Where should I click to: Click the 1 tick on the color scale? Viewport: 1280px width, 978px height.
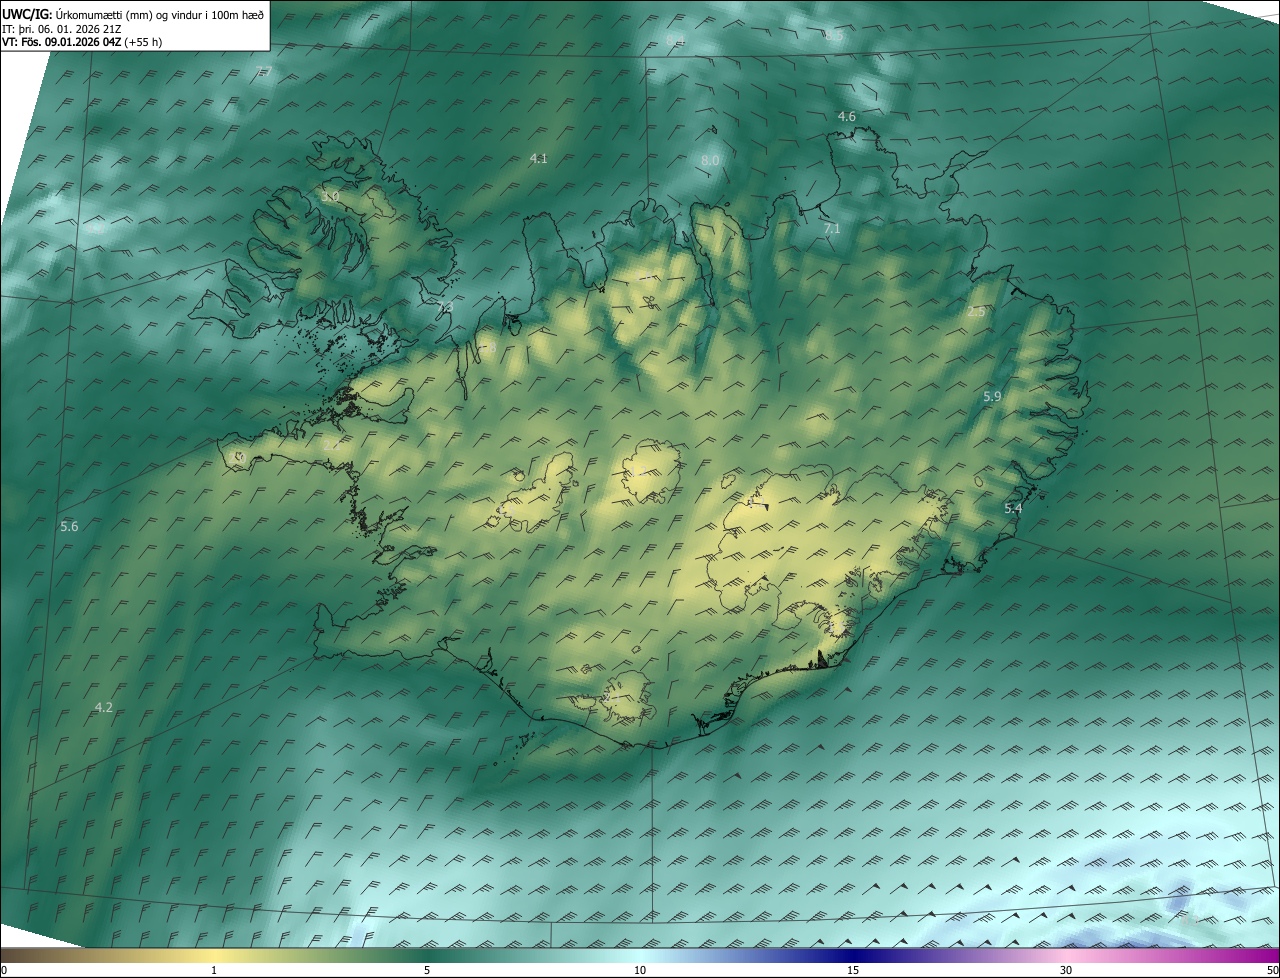point(214,971)
